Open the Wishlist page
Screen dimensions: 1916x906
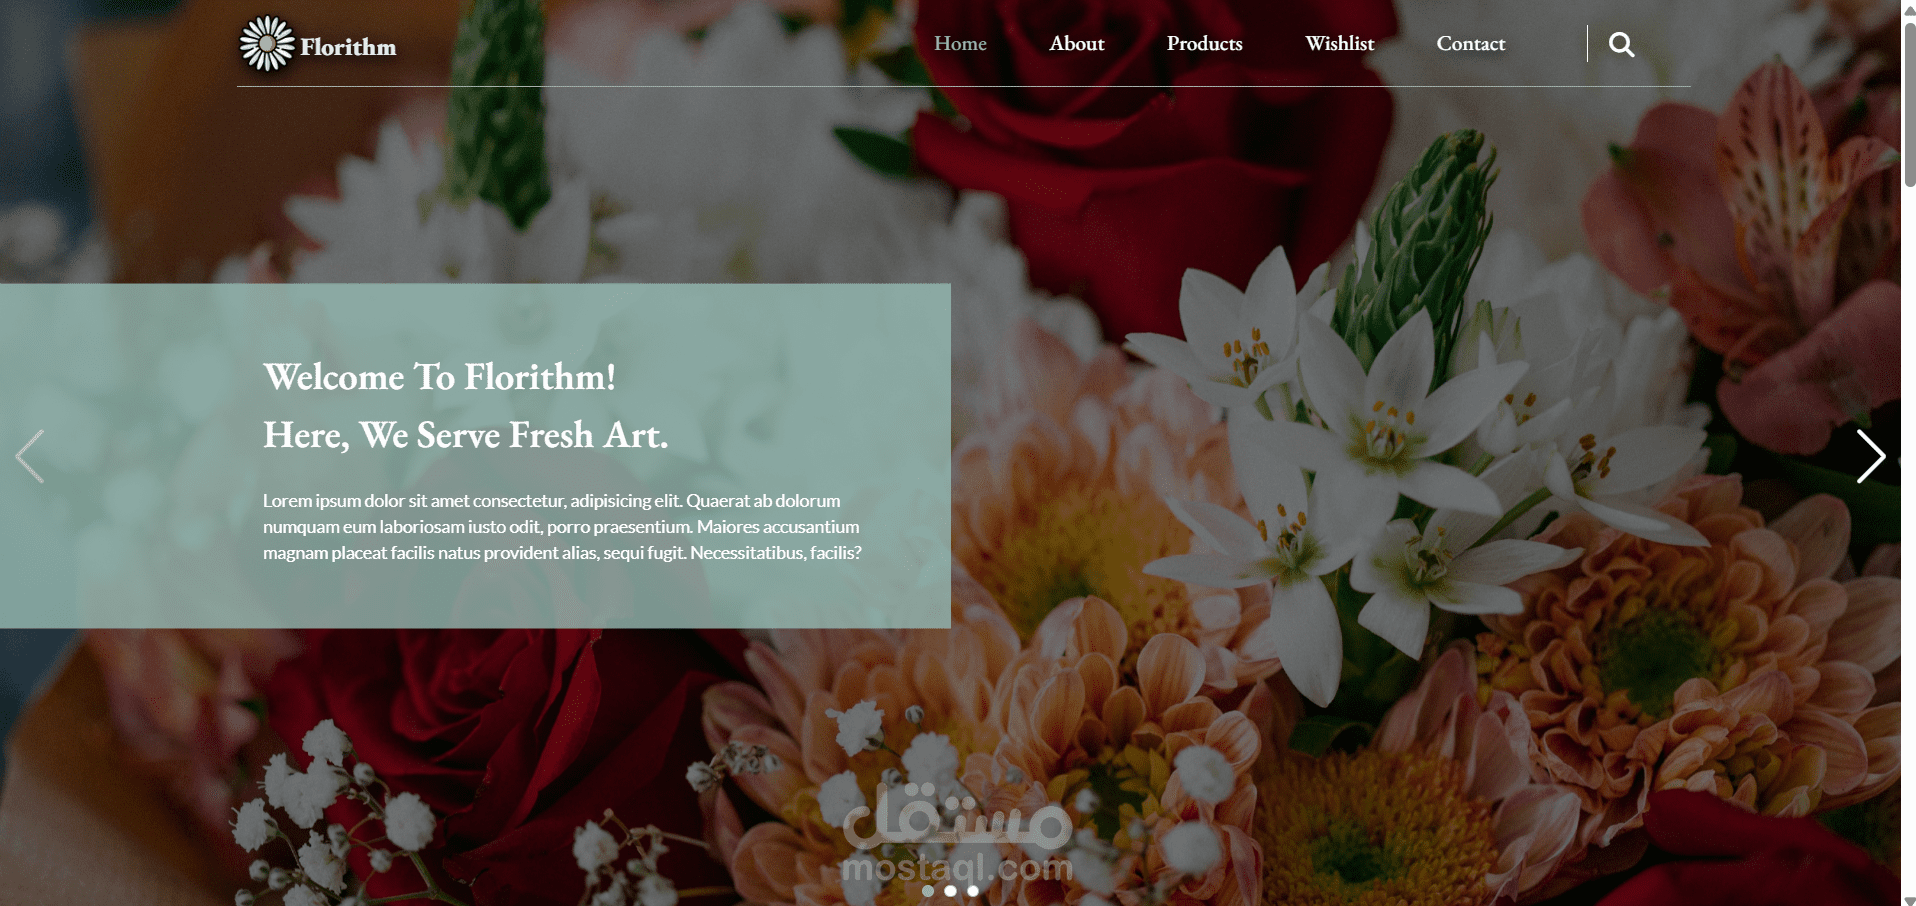[1339, 44]
